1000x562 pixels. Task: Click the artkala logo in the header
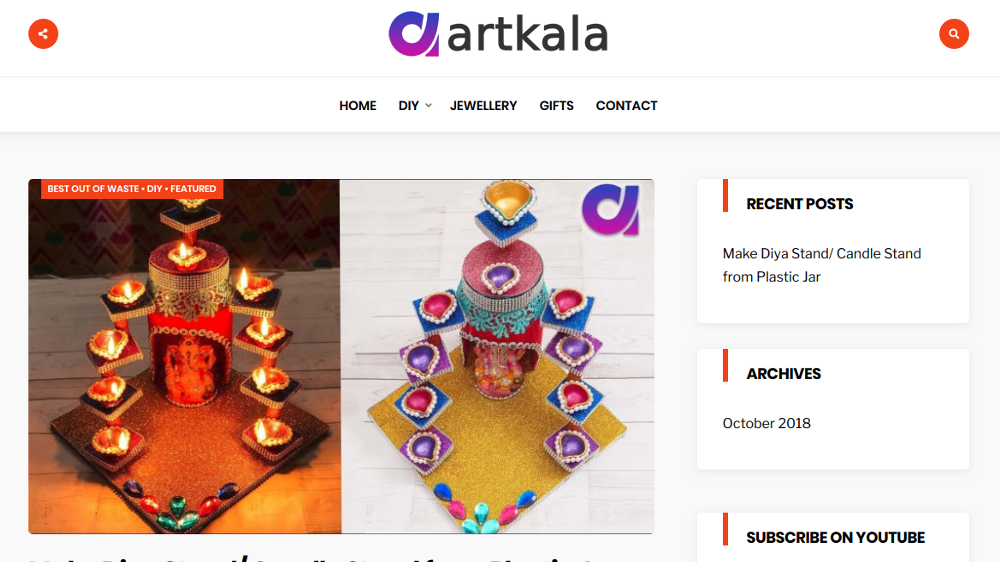(x=498, y=34)
